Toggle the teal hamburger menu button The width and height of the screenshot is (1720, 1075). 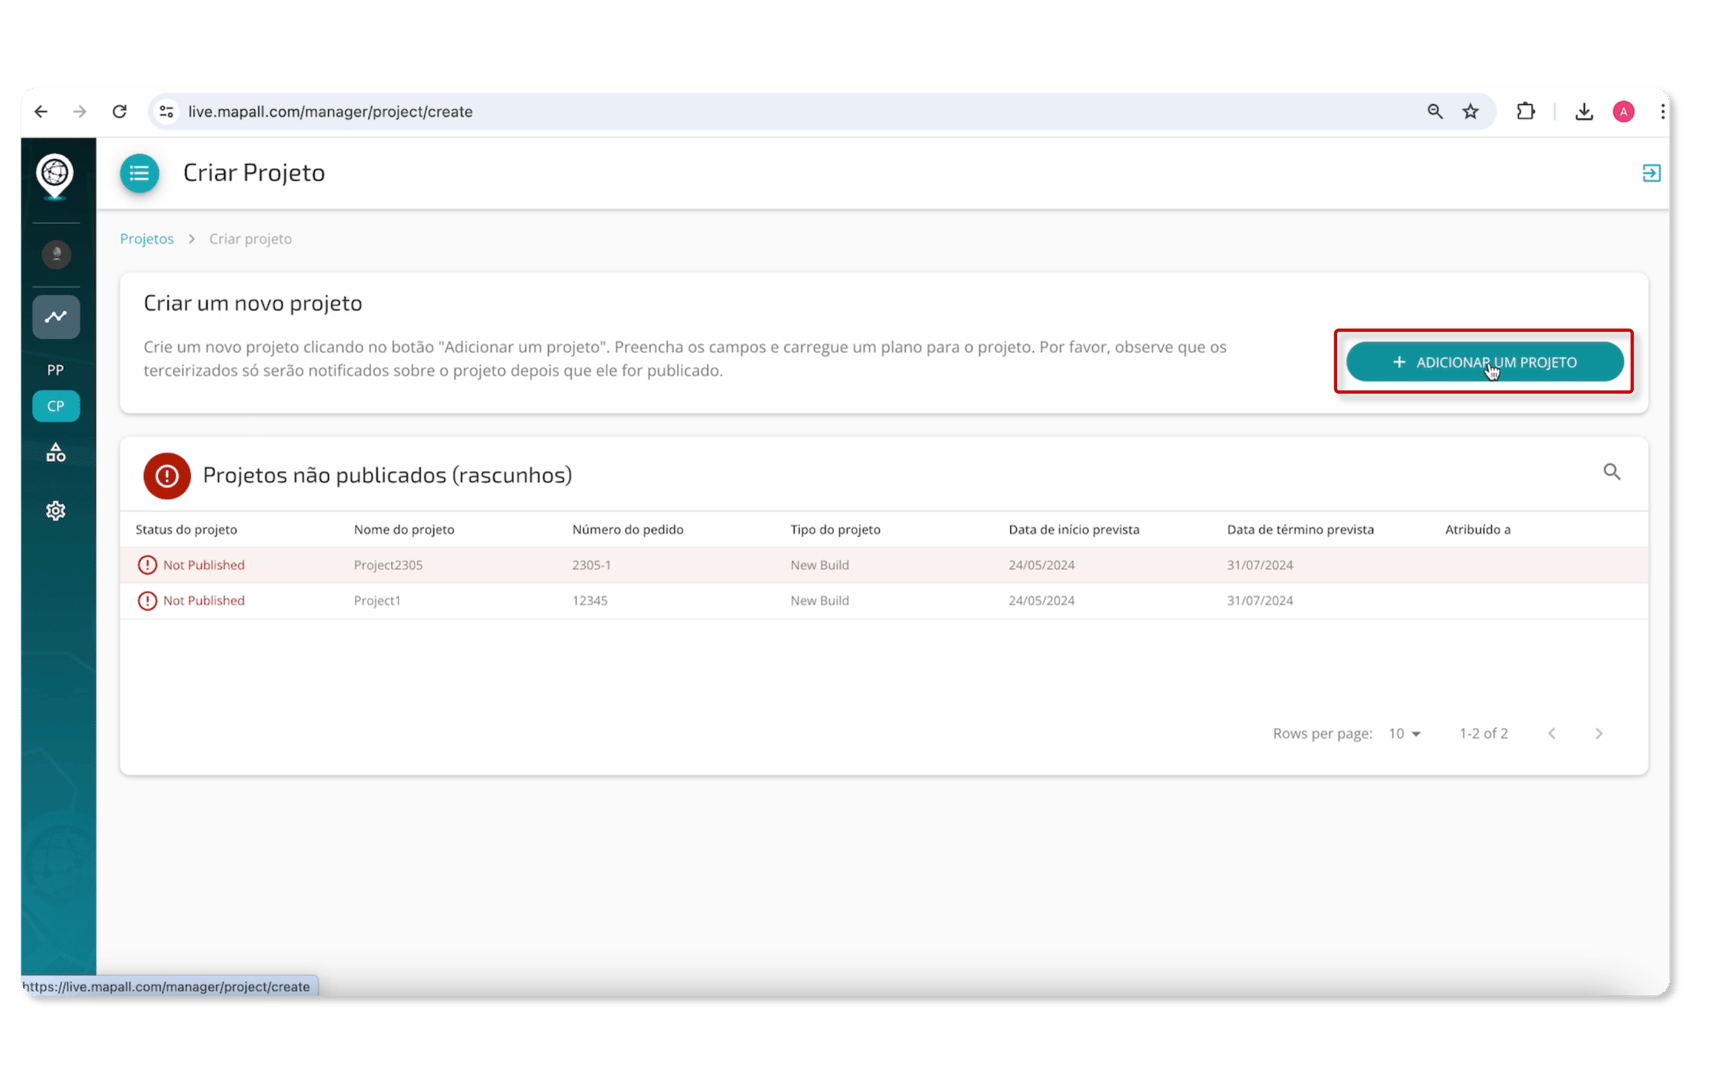point(140,173)
